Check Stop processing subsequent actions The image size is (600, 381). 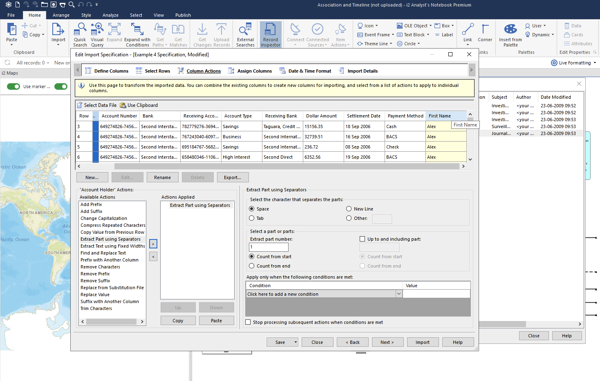pyautogui.click(x=248, y=322)
